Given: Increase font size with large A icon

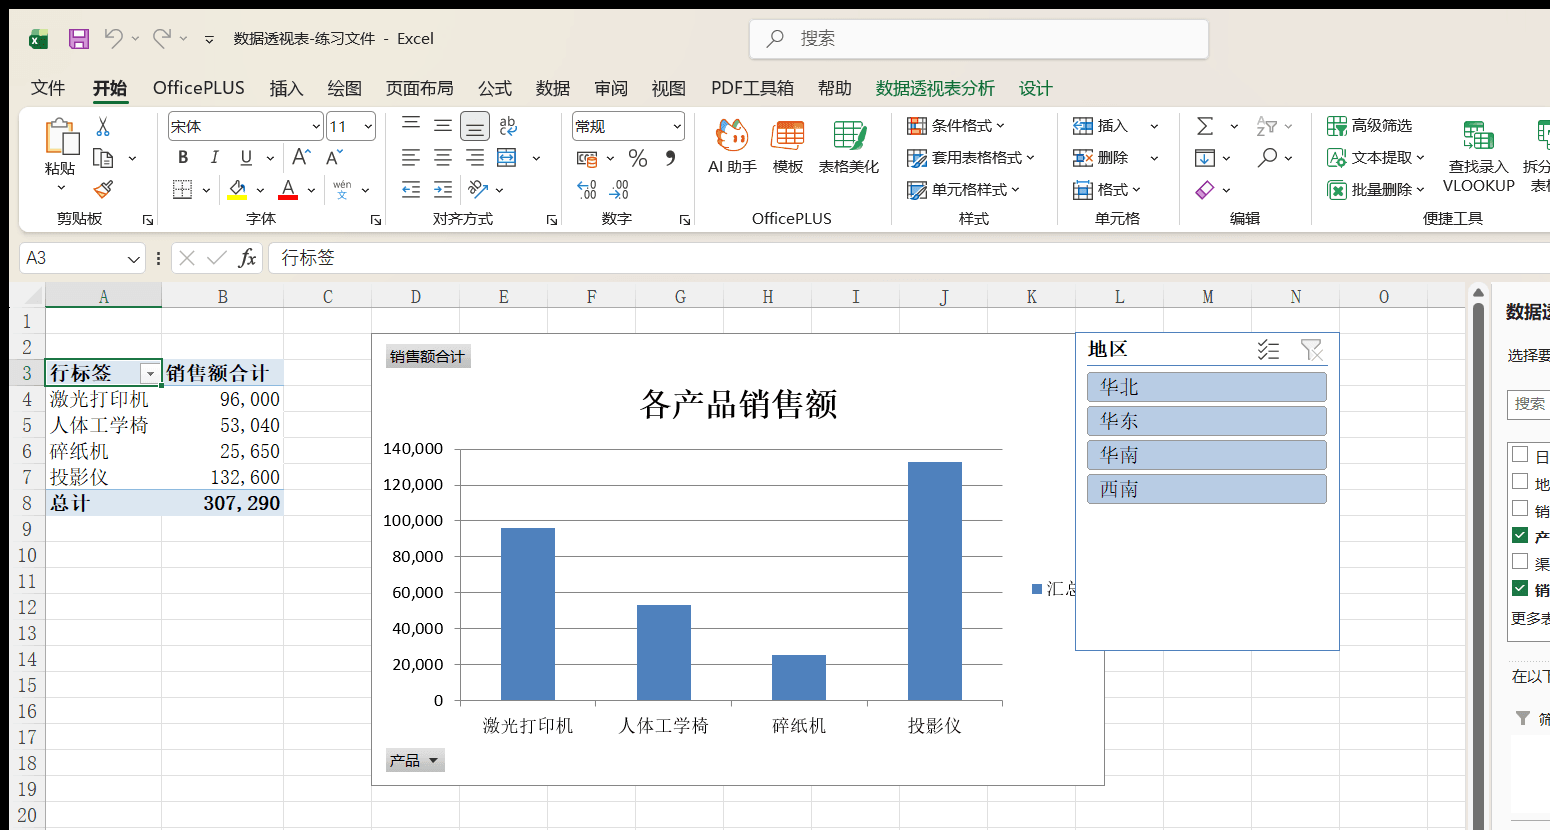Looking at the screenshot, I should click(300, 157).
